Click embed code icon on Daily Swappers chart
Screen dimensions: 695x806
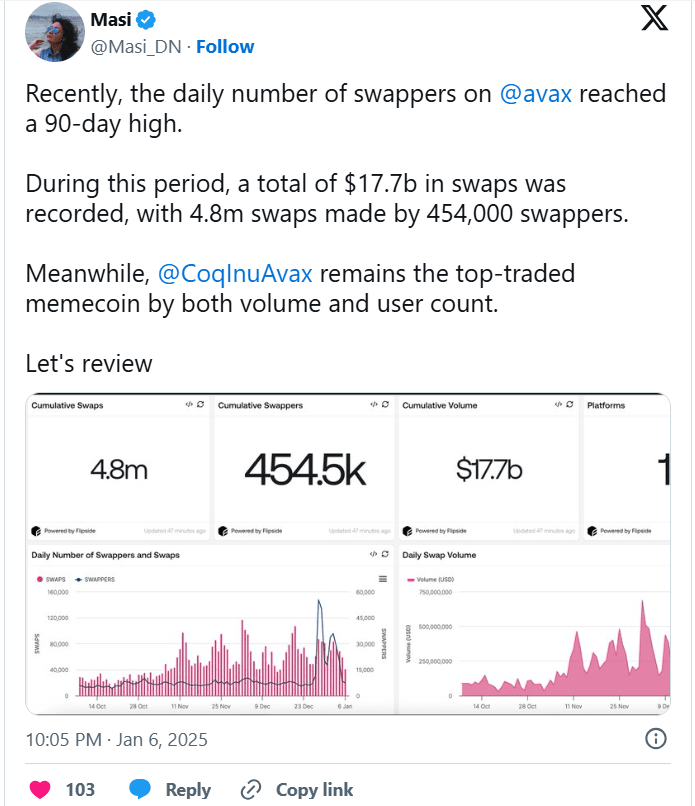373,554
